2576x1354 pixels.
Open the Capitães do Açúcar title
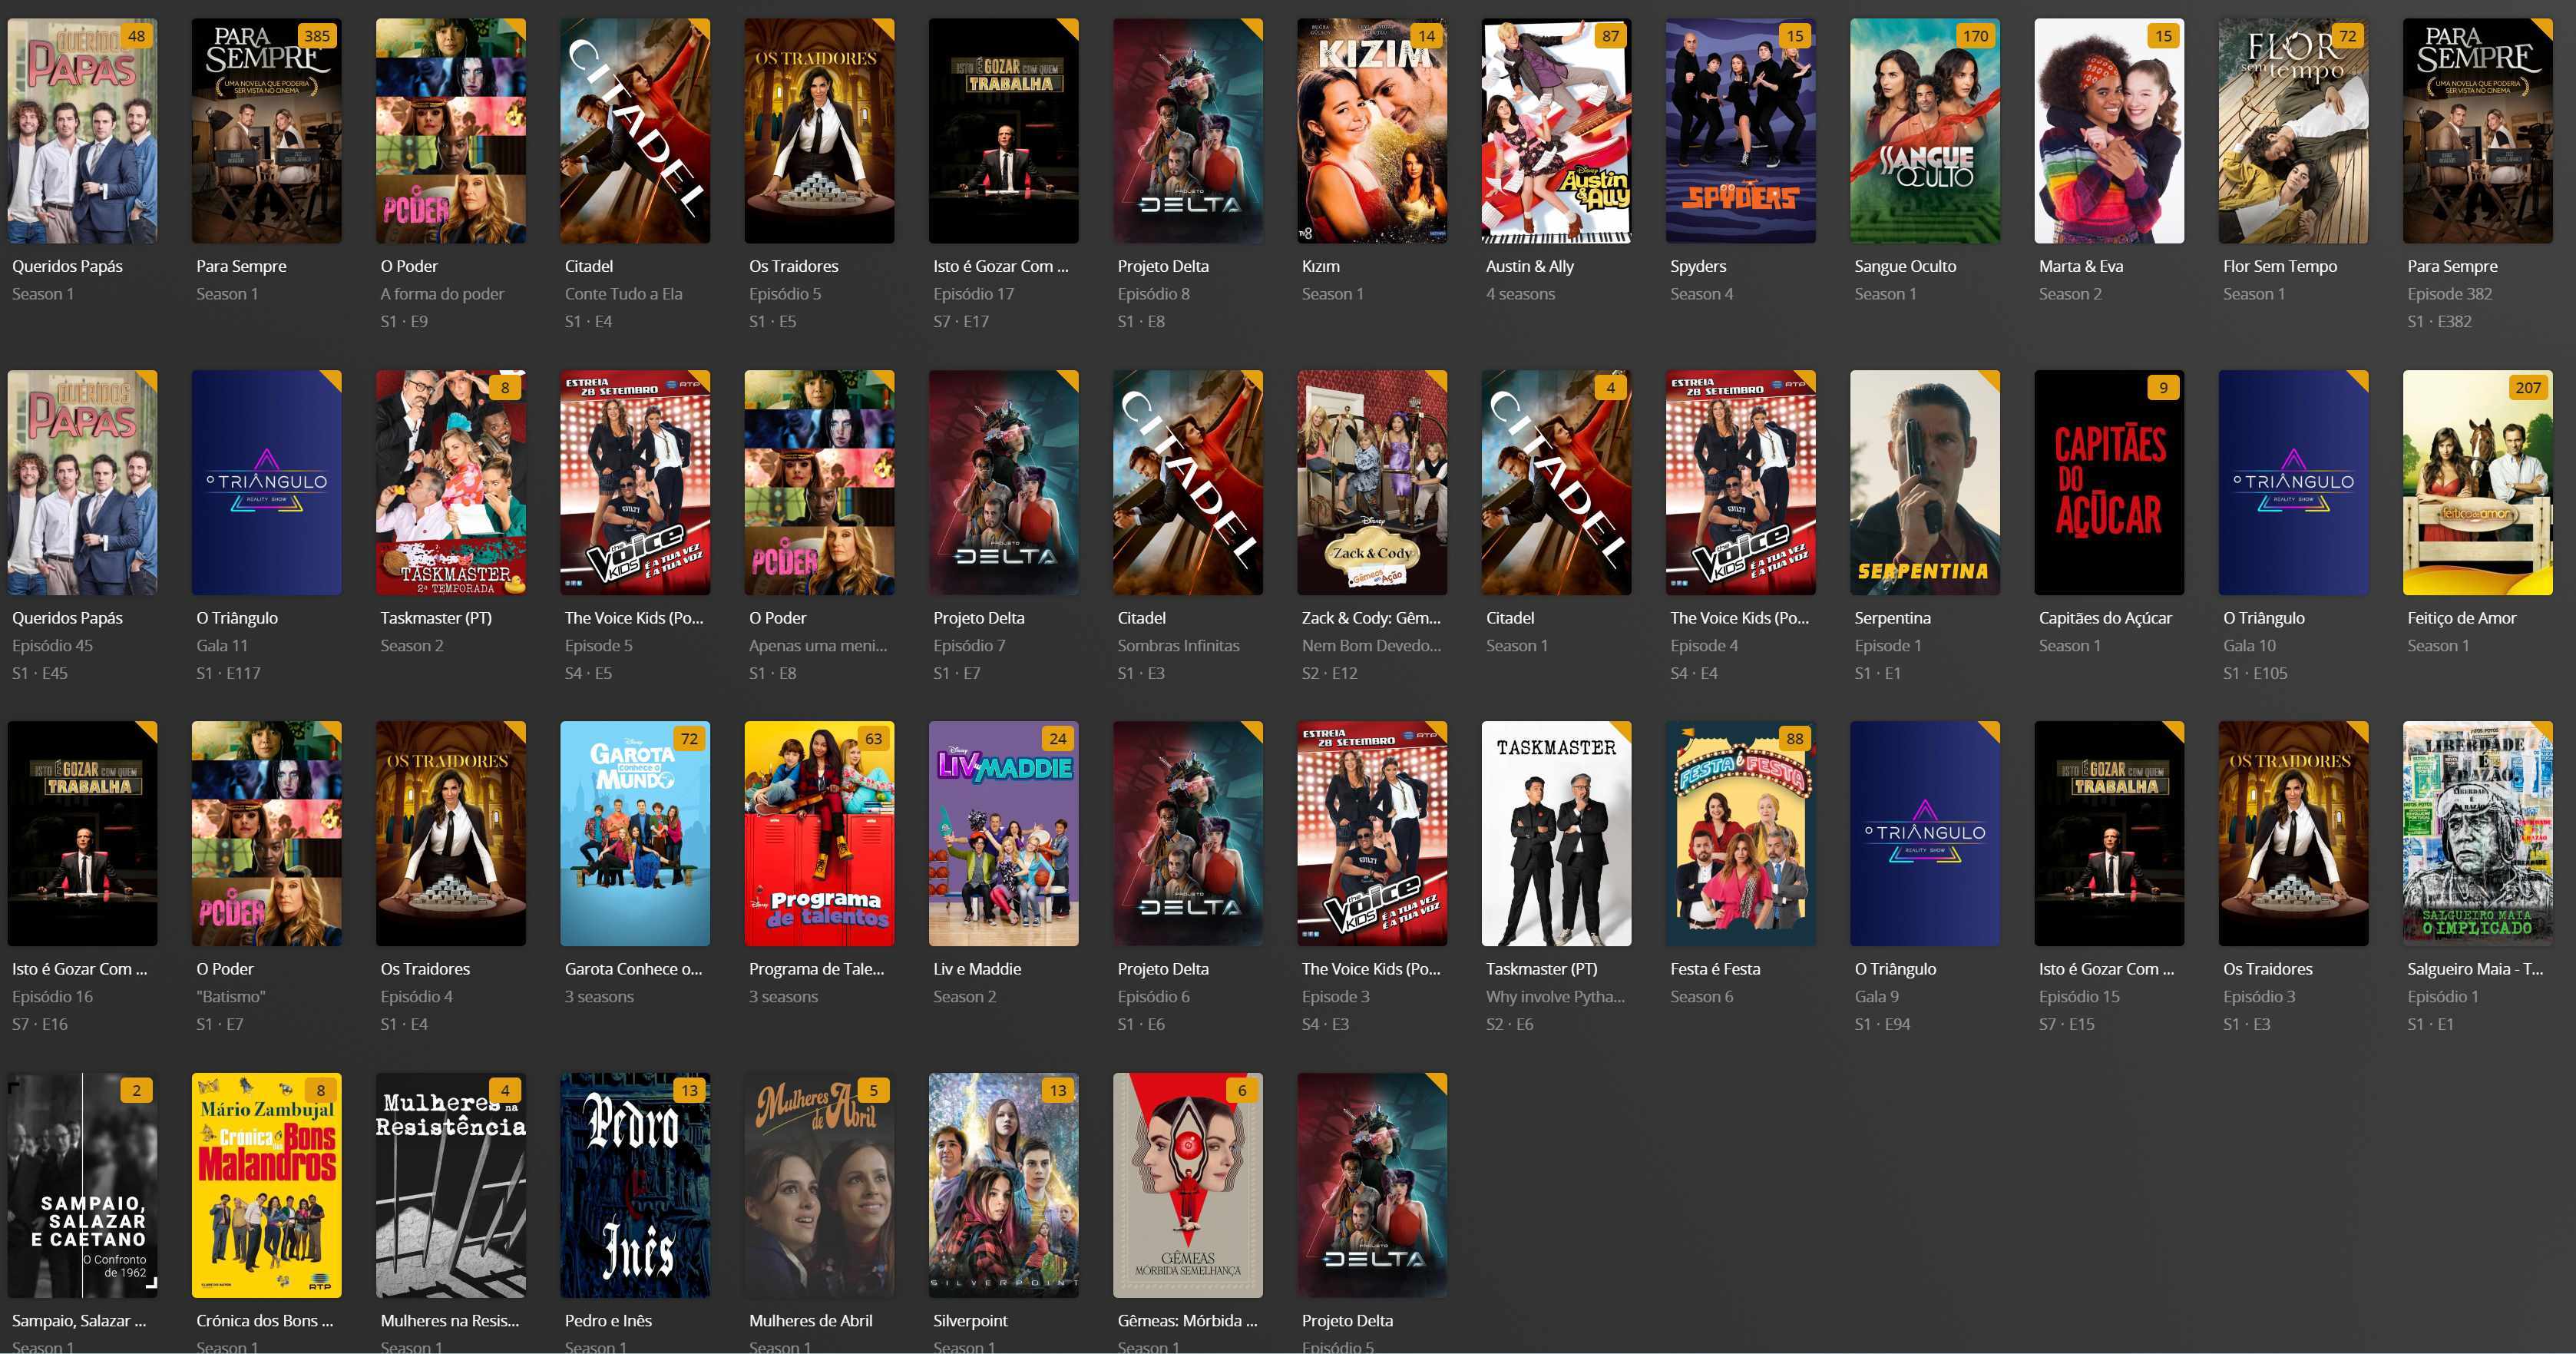tap(2105, 618)
